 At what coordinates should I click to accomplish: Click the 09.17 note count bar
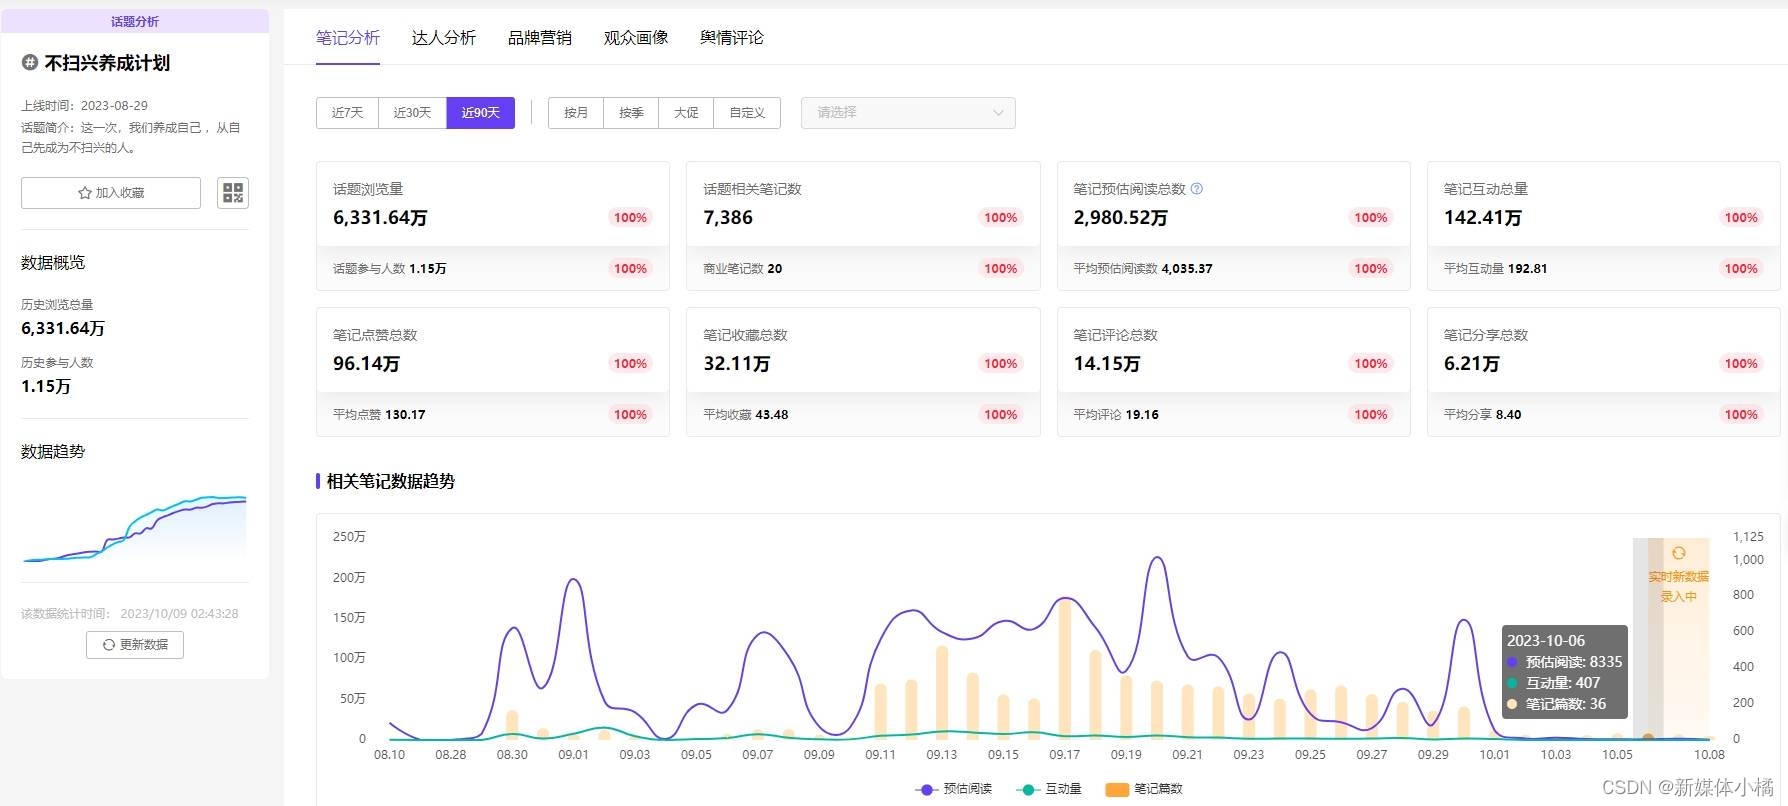1065,668
